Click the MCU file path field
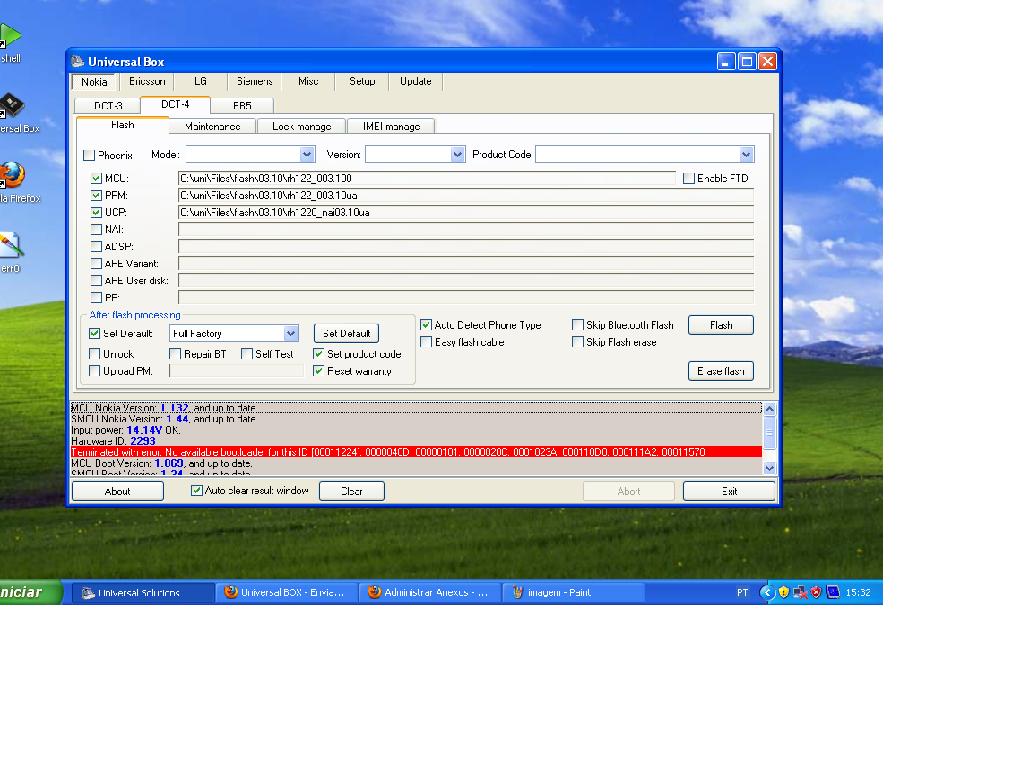Viewport: 1024px width, 768px height. 427,178
